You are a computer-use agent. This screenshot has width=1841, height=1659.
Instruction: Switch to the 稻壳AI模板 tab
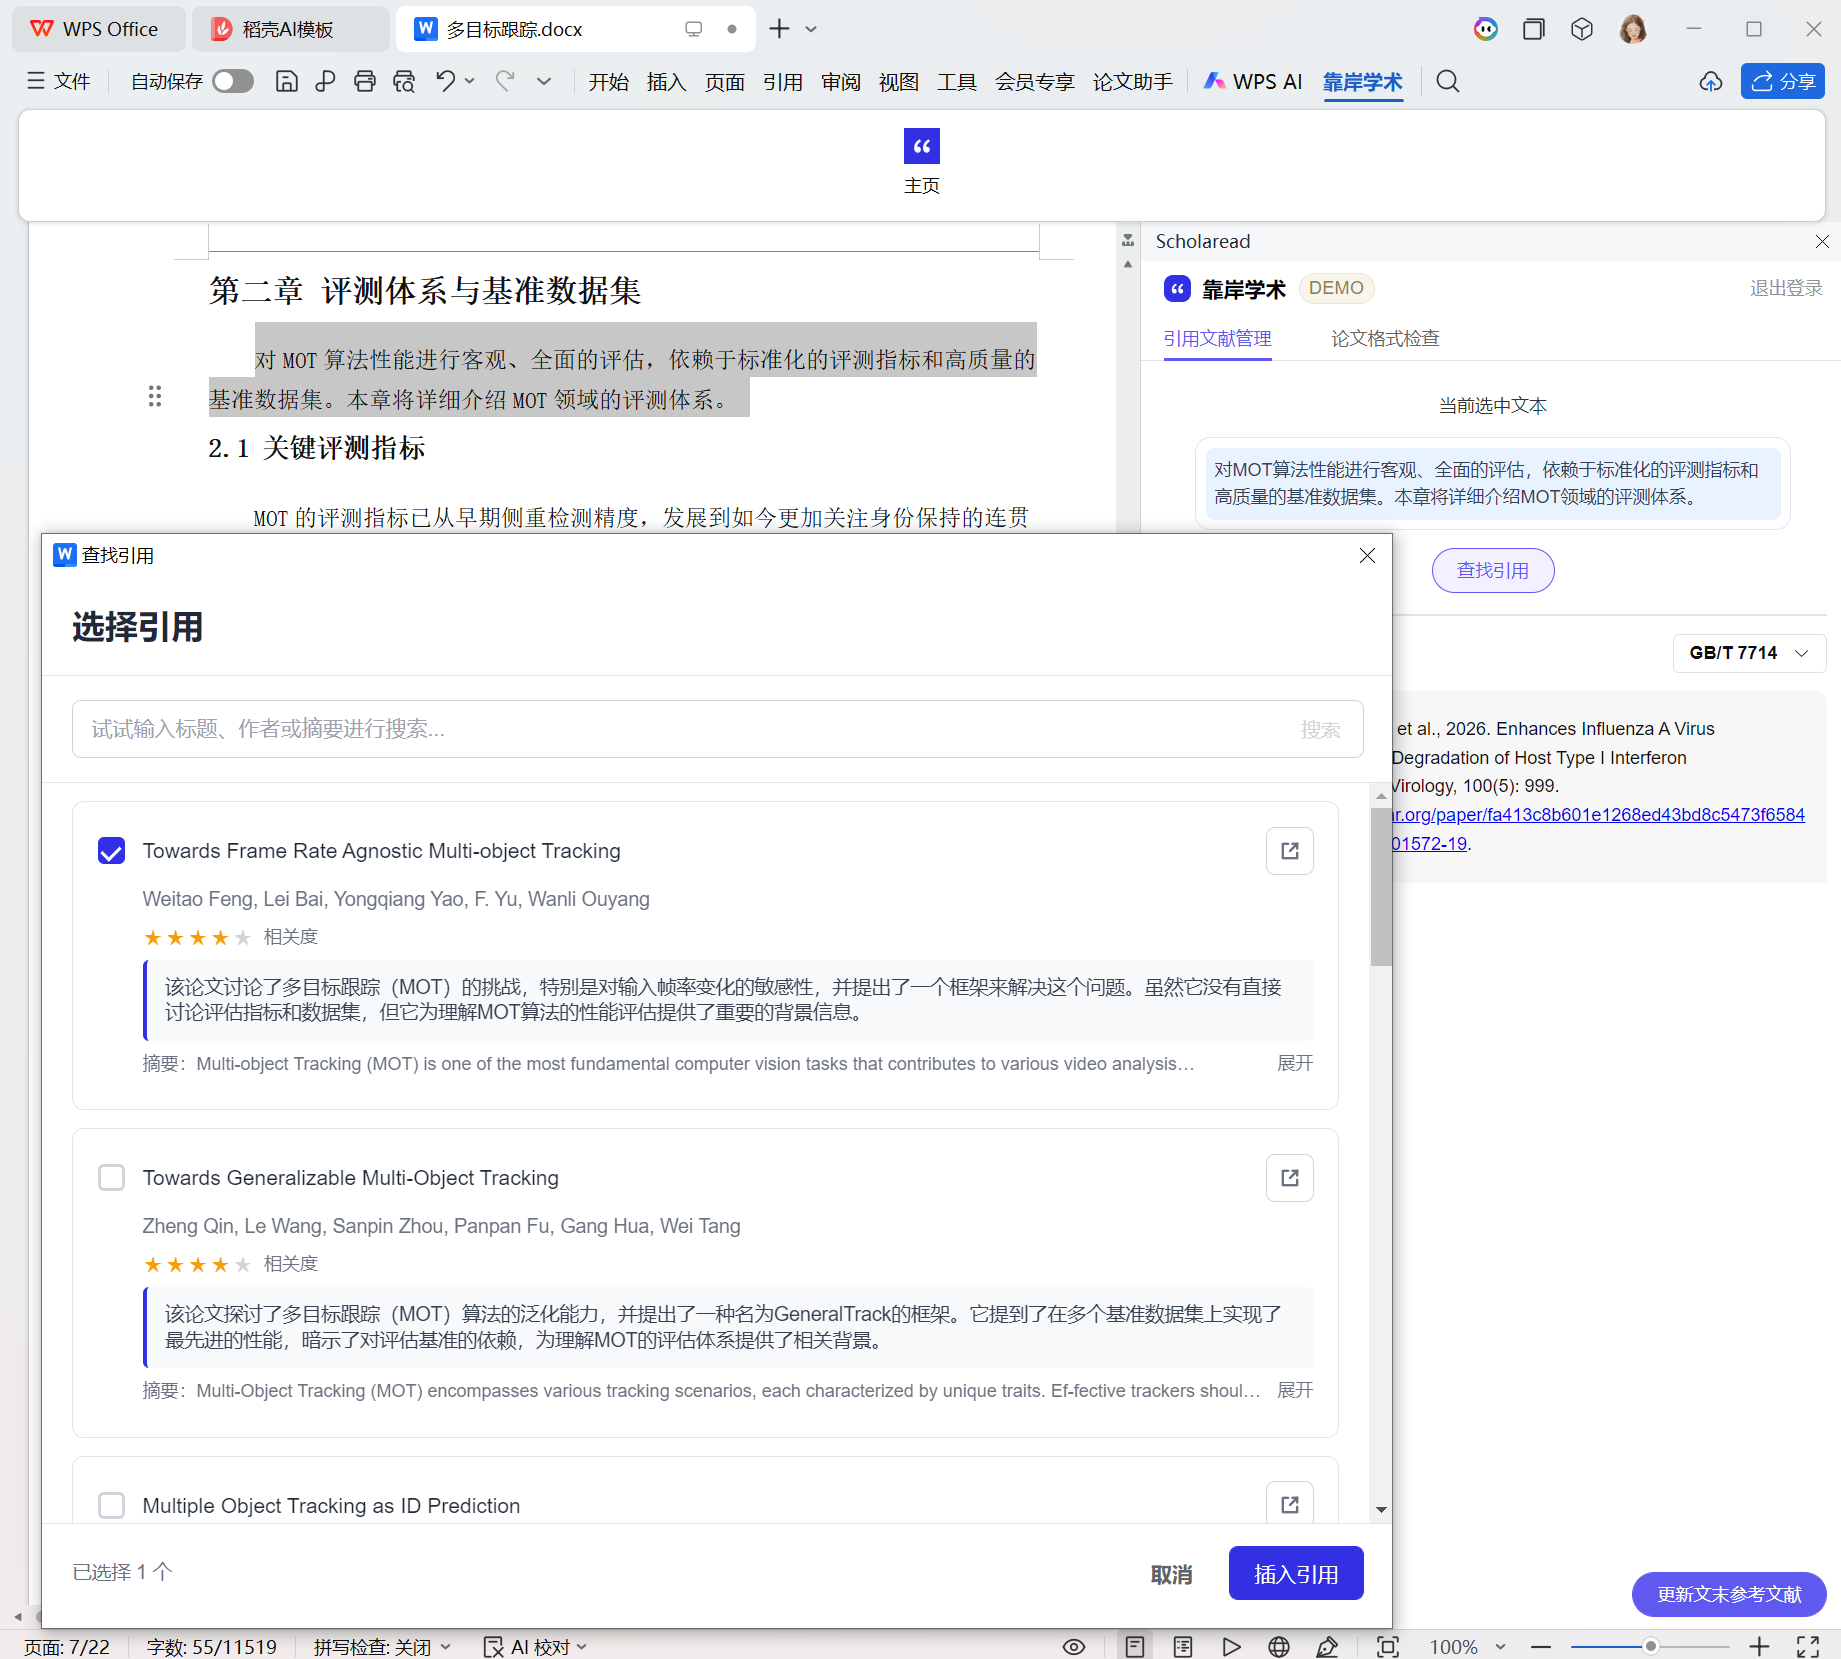(x=290, y=29)
